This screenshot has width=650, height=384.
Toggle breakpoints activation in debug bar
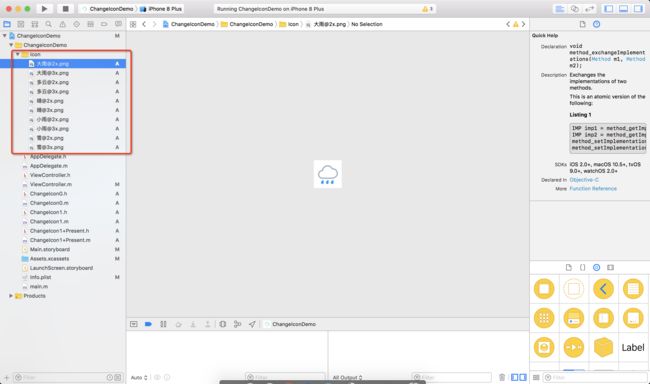(148, 324)
